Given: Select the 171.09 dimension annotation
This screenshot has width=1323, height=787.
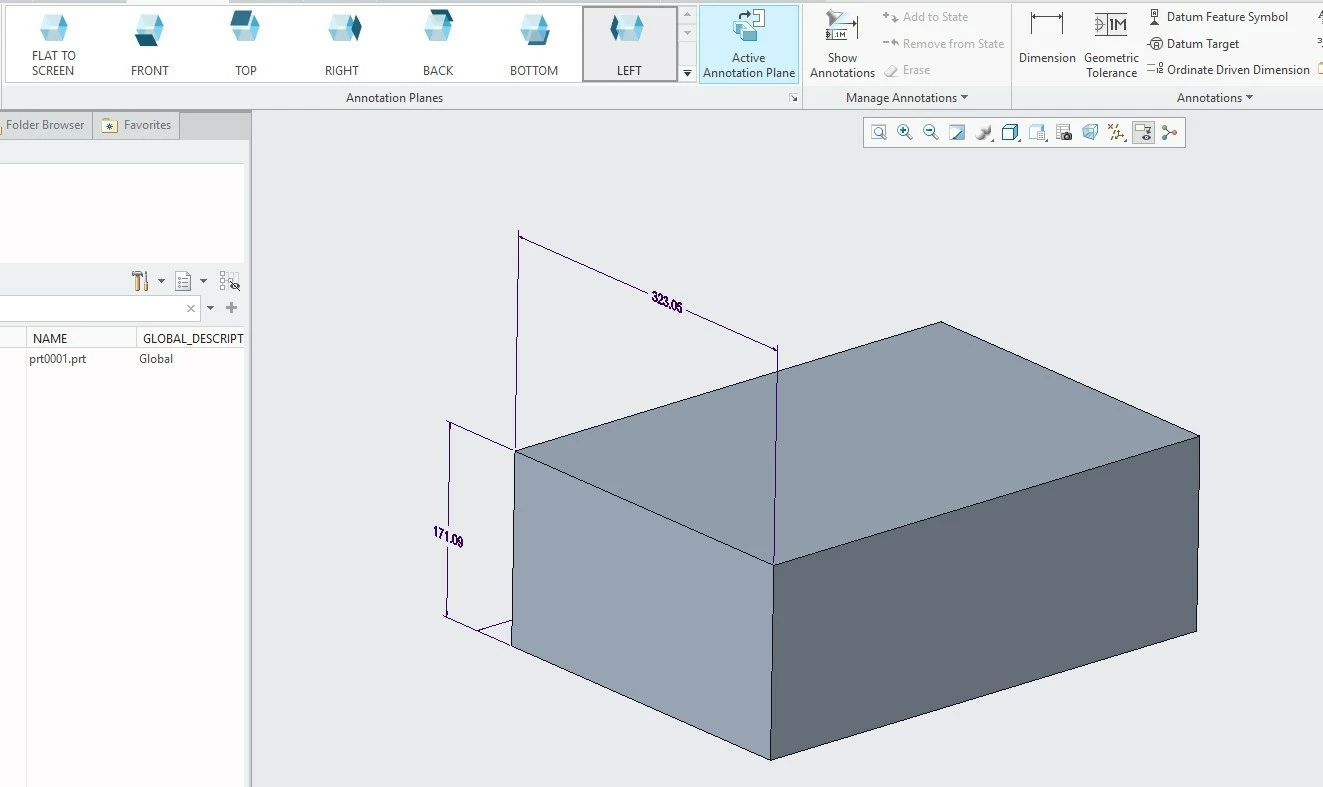Looking at the screenshot, I should click(448, 537).
